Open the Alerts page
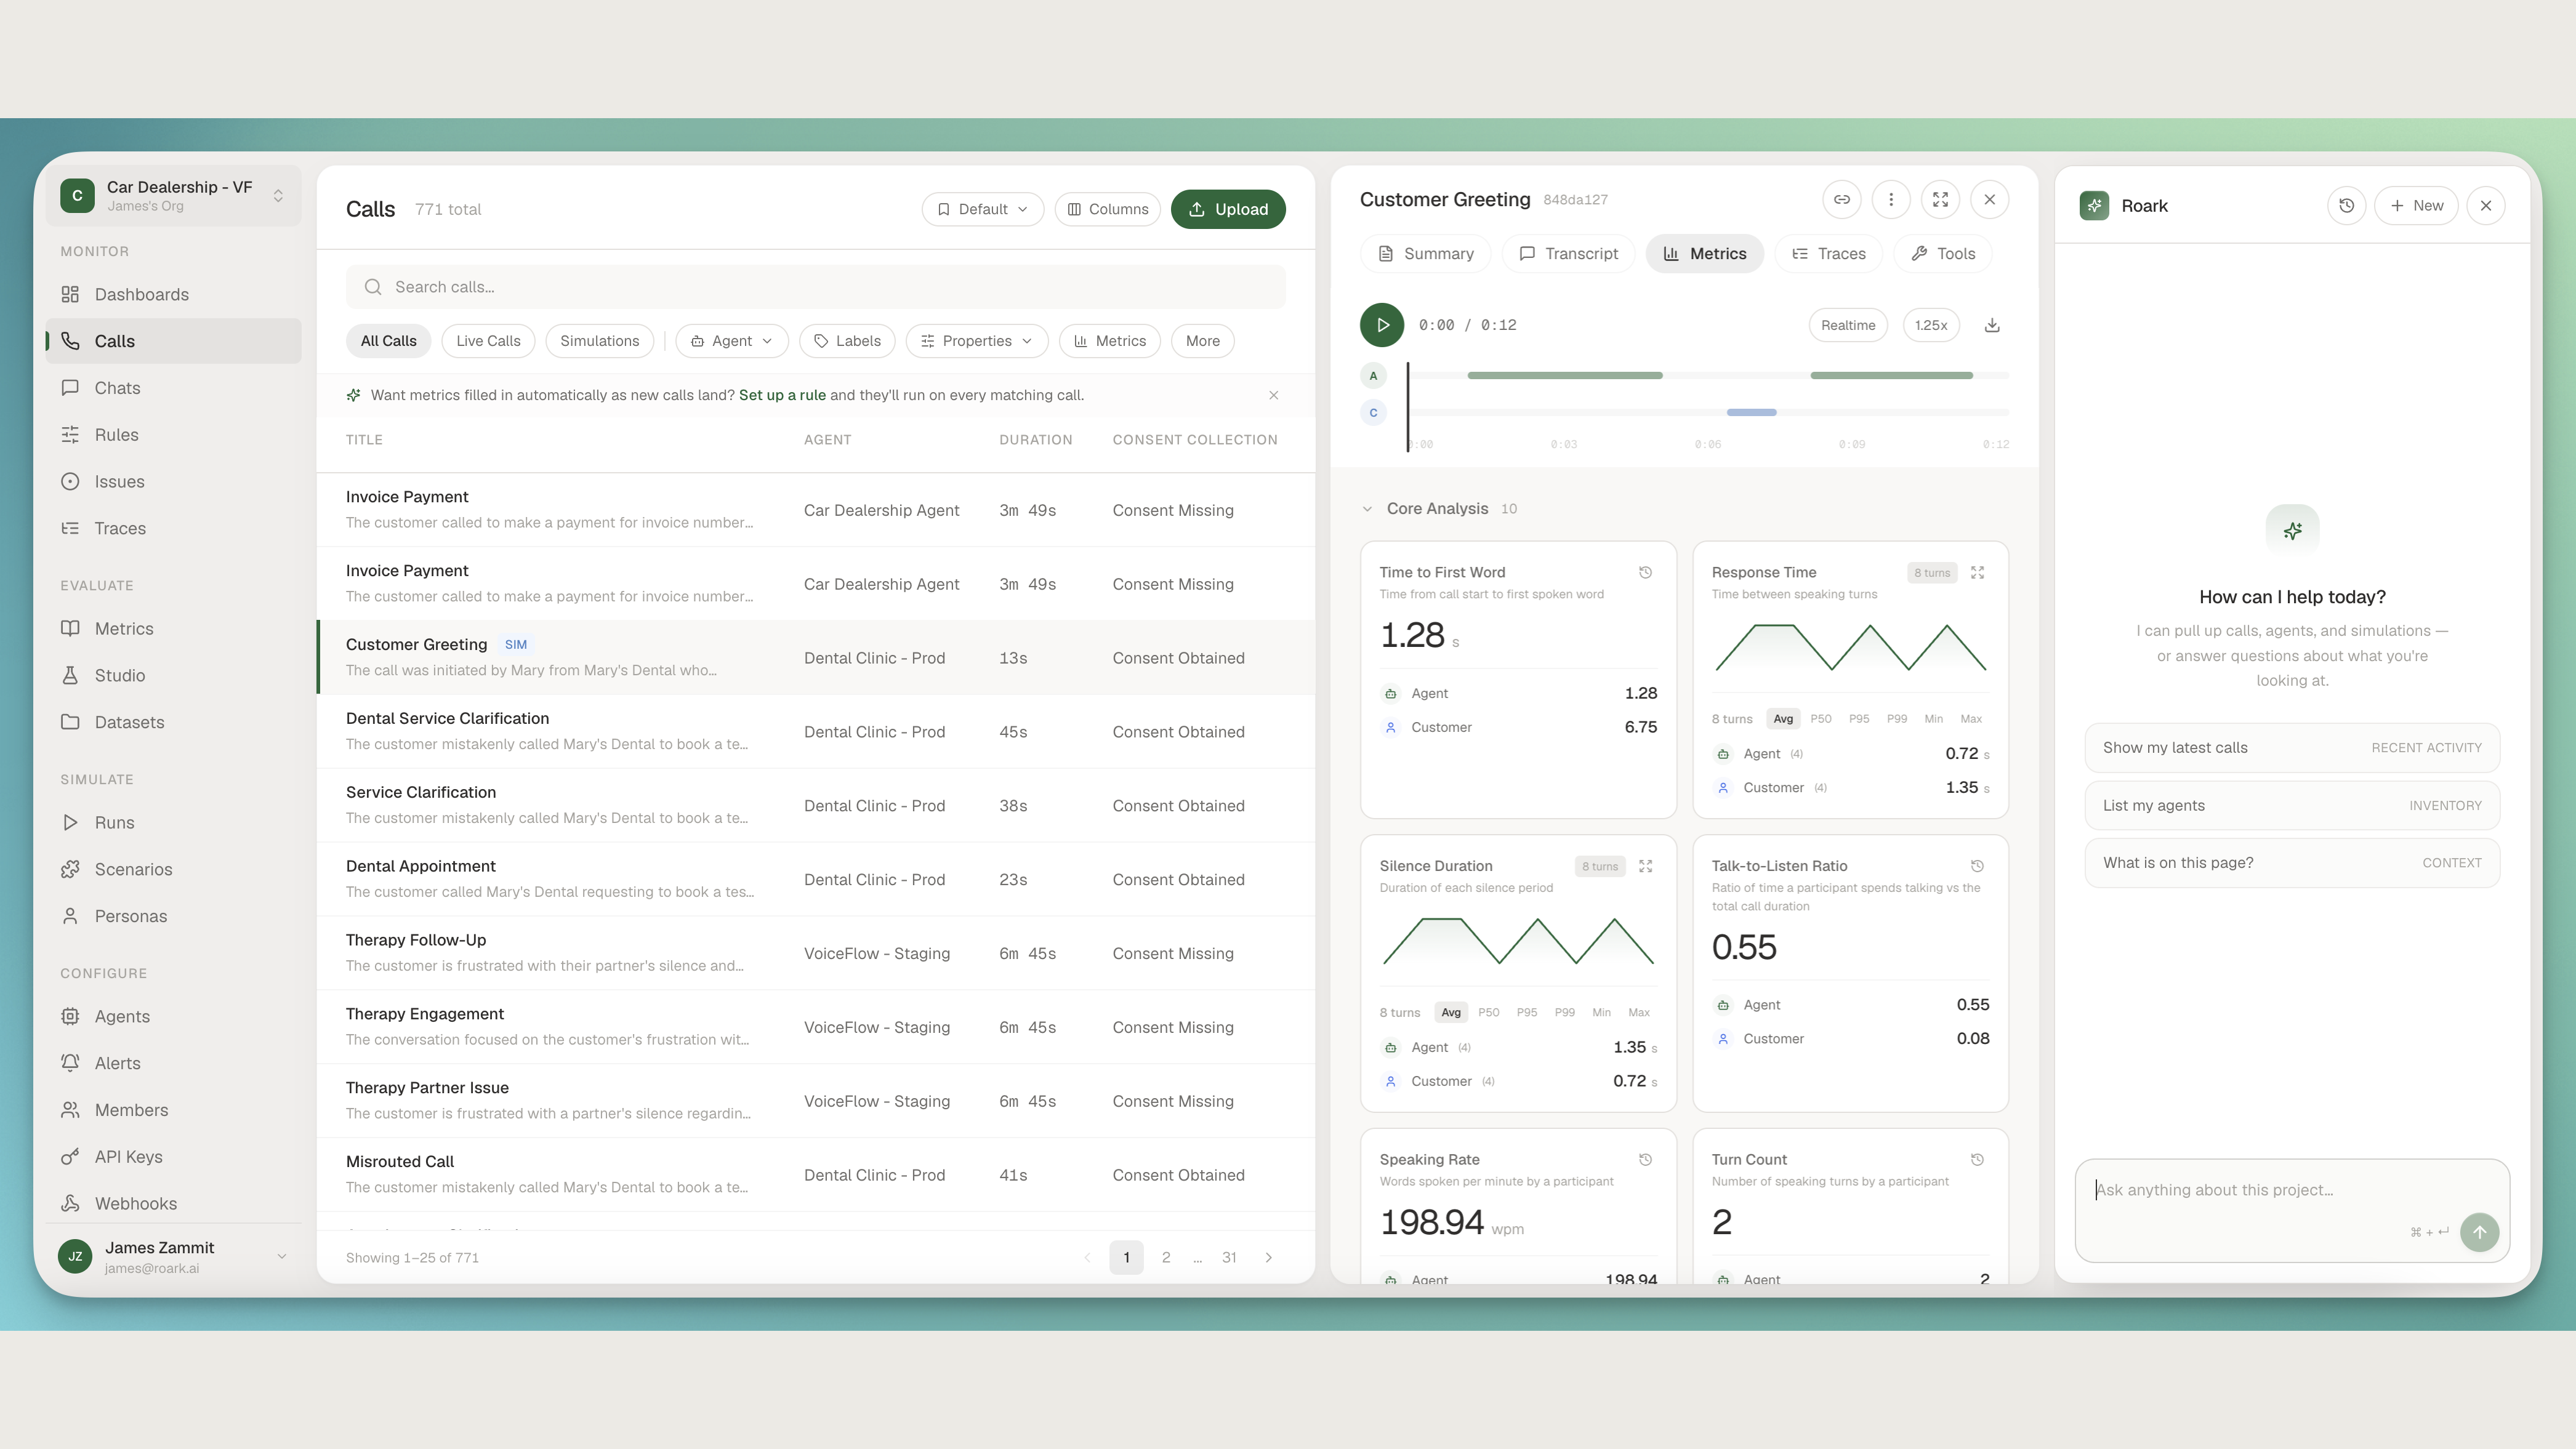 [x=173, y=1063]
